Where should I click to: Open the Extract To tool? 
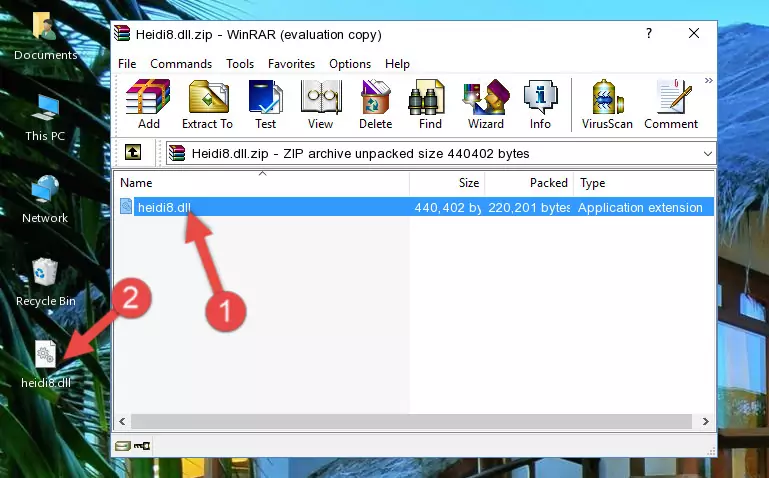[x=207, y=104]
